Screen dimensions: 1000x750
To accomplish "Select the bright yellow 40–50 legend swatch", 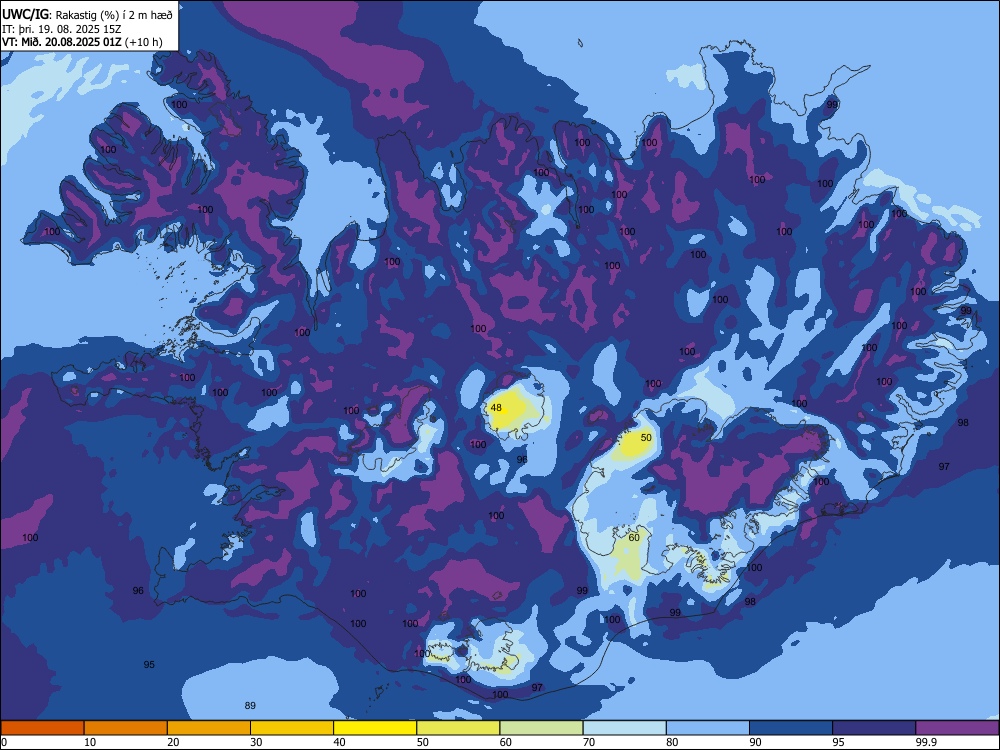I will (375, 728).
